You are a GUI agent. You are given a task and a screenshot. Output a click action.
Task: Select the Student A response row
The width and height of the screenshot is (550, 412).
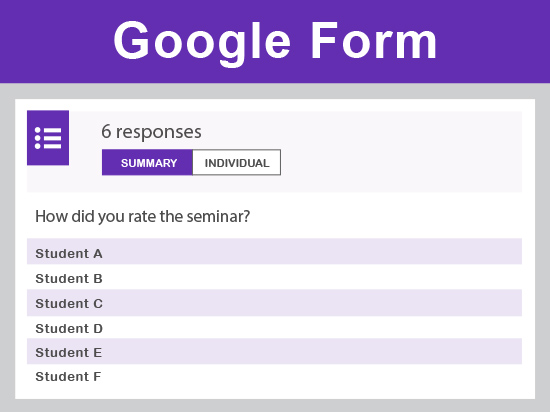tap(274, 251)
